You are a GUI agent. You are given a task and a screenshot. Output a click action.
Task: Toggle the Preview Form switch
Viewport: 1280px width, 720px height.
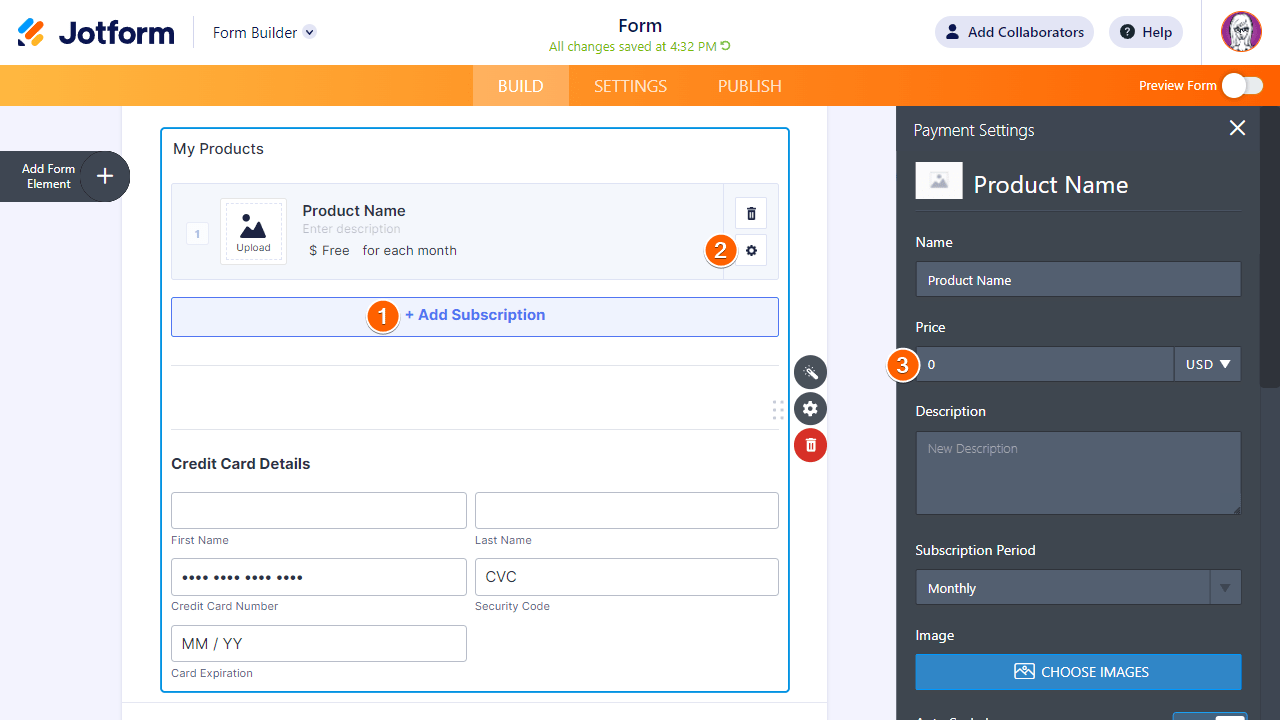click(1242, 86)
